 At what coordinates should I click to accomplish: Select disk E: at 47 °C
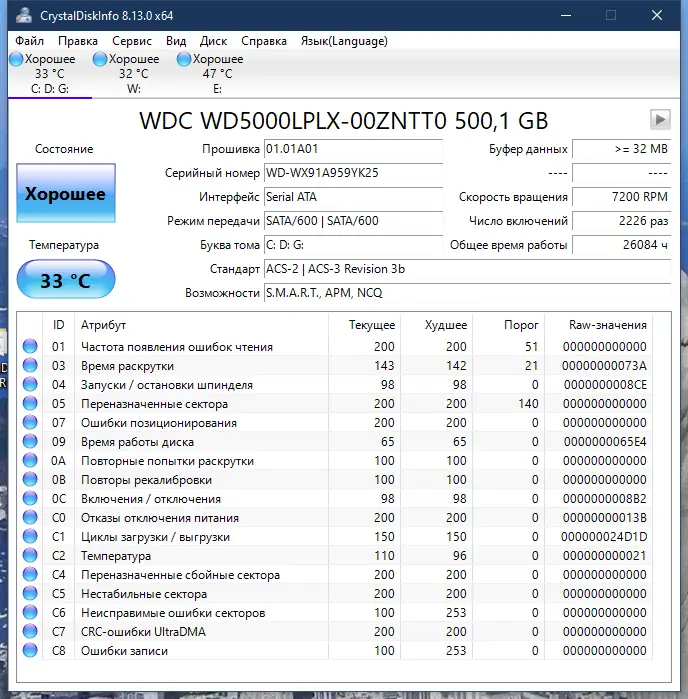pos(217,74)
